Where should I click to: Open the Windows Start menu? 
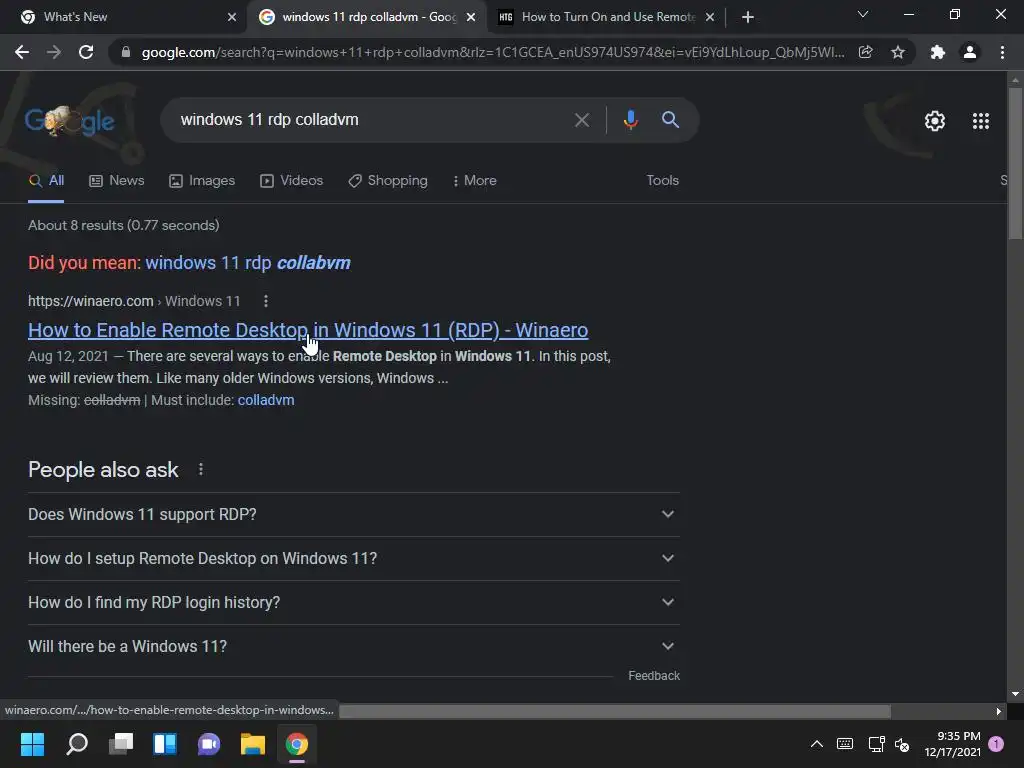[x=33, y=744]
